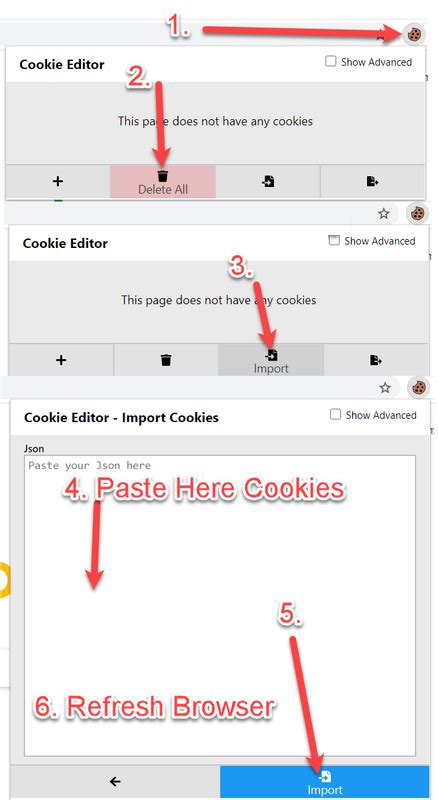Click the import icon in the top panel
This screenshot has height=800, width=438.
268,181
